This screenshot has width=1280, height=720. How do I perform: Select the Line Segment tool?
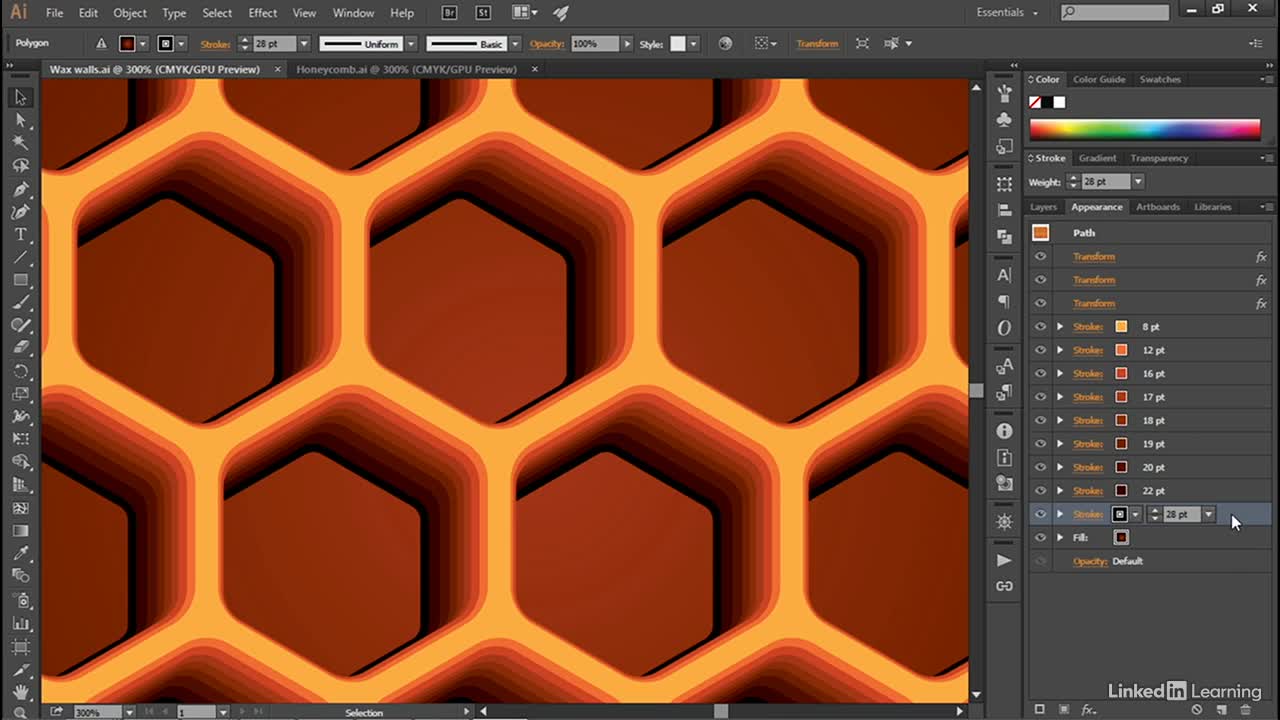(x=20, y=258)
